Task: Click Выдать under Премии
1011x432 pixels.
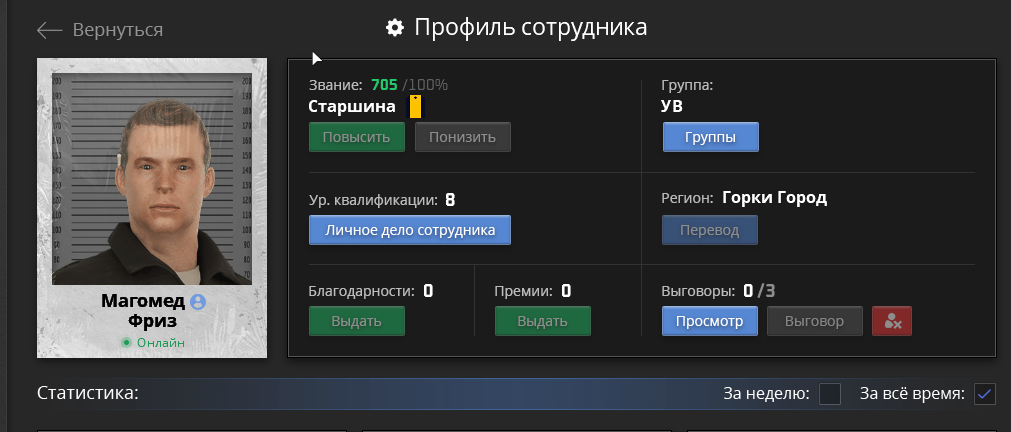Action: [543, 321]
